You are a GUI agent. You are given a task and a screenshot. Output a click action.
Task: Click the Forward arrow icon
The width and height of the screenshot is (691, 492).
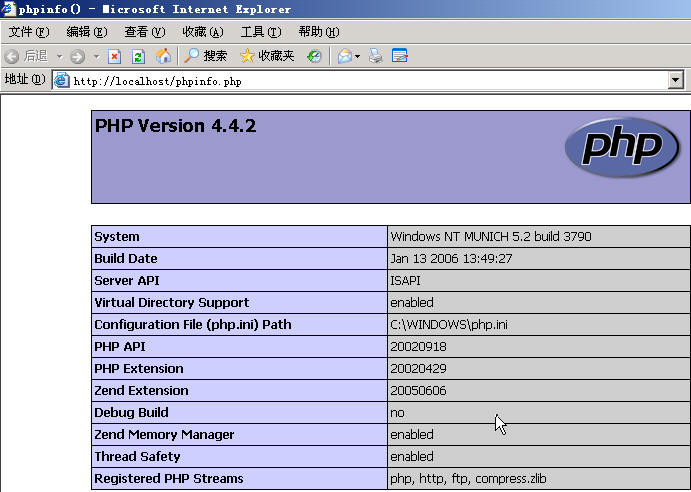click(x=78, y=56)
